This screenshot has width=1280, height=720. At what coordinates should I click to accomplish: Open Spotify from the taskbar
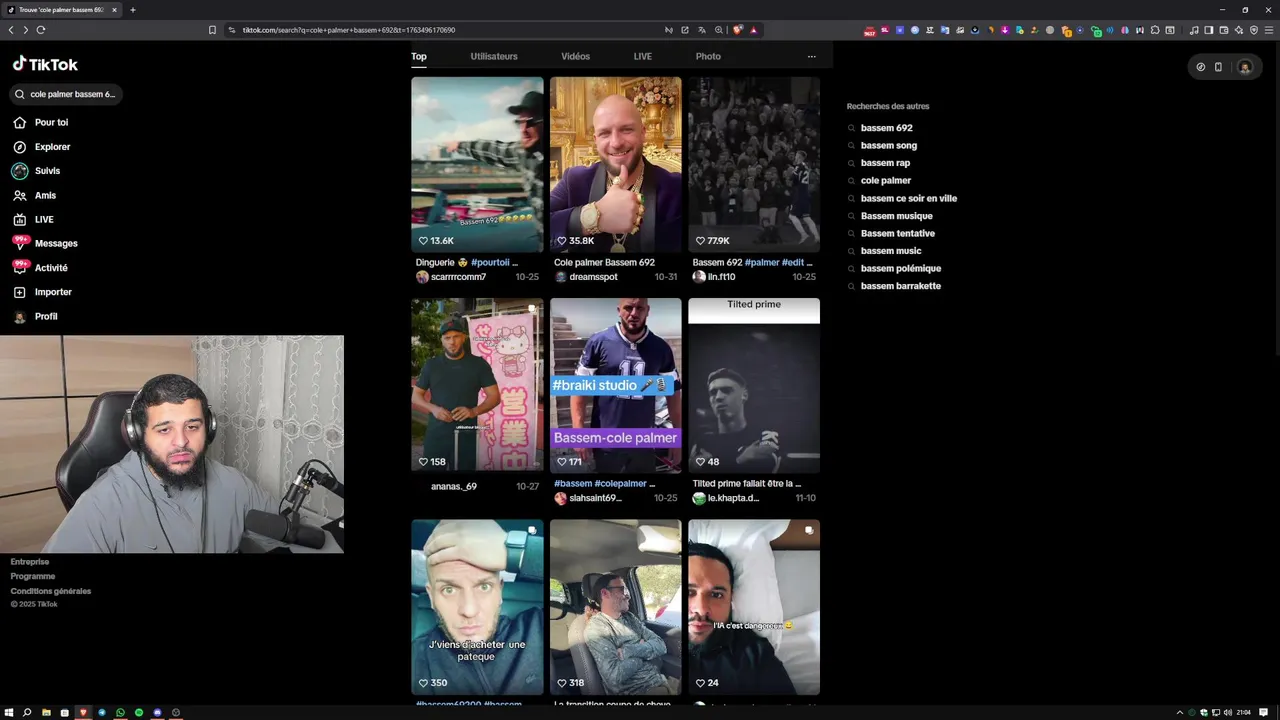139,712
